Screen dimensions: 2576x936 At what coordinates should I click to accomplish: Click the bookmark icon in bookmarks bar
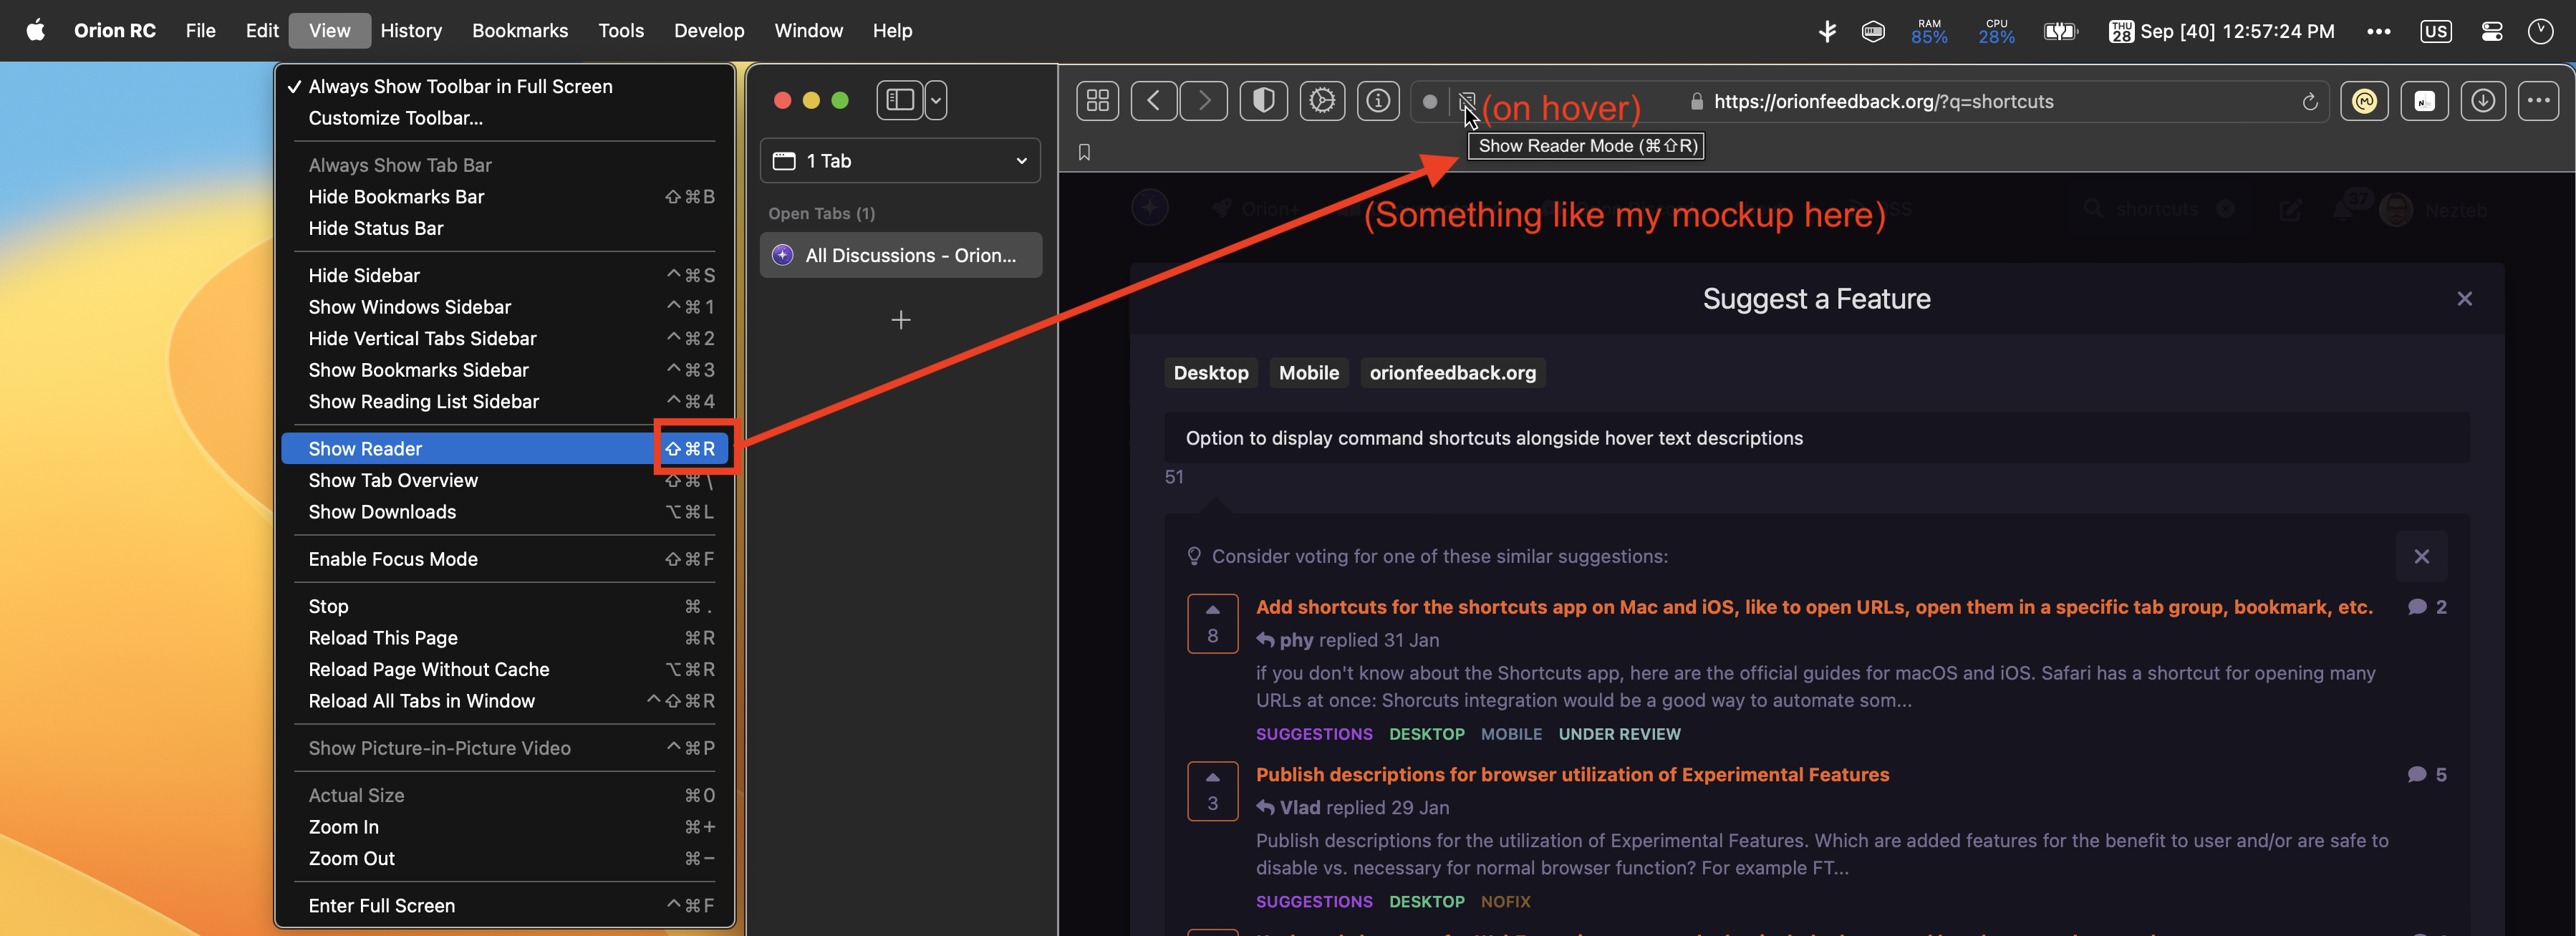tap(1084, 152)
